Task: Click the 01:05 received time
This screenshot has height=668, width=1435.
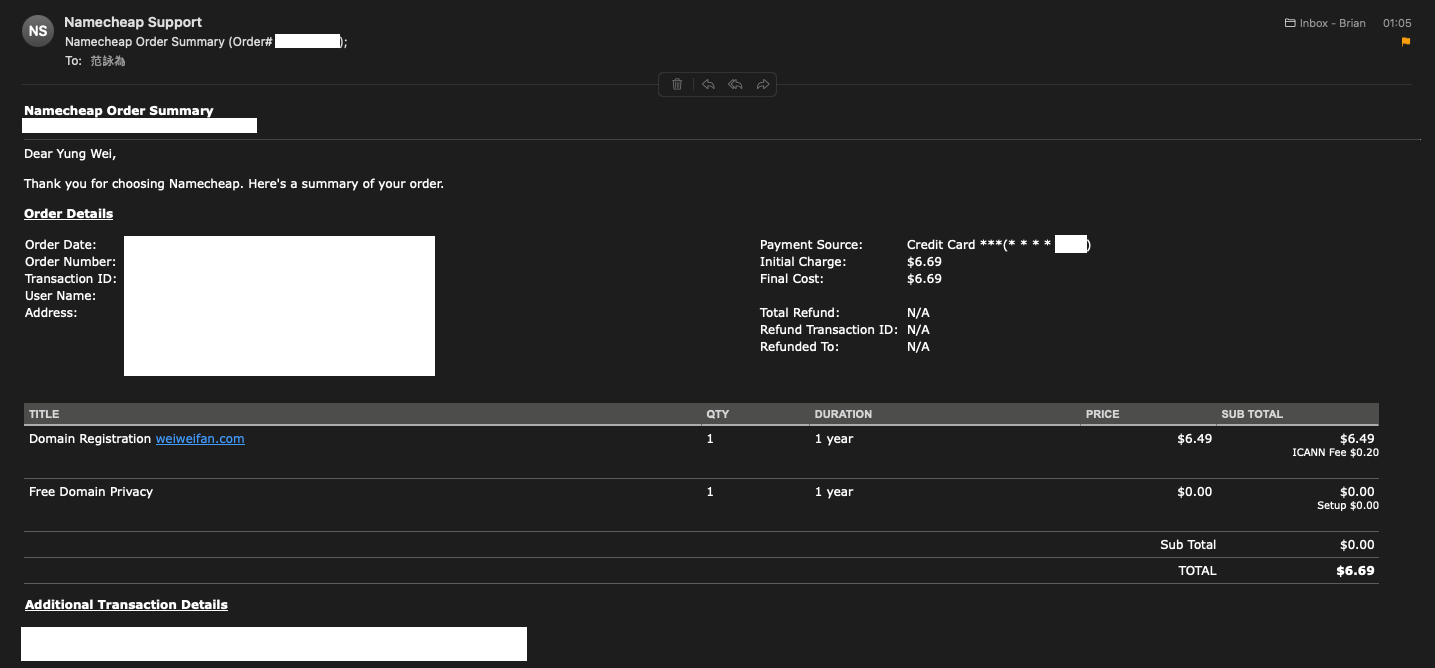Action: [1397, 23]
